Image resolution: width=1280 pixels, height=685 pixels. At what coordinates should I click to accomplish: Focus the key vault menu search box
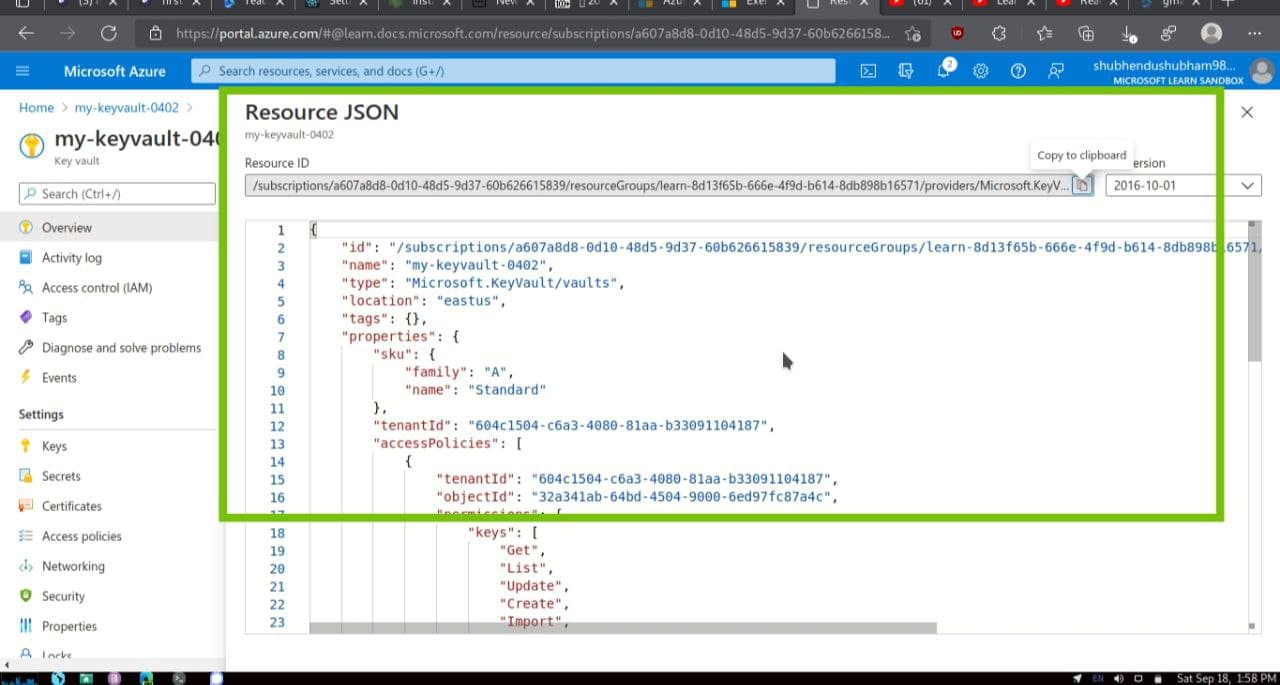pyautogui.click(x=117, y=193)
